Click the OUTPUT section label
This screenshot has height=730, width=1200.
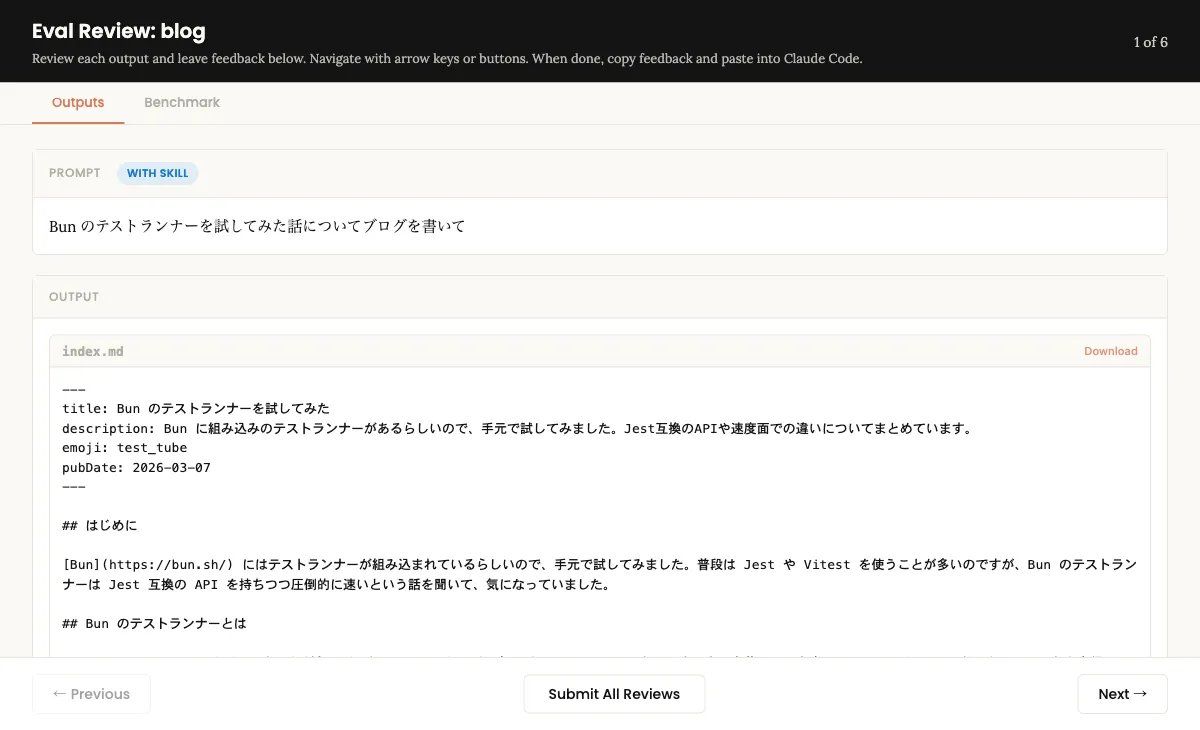74,297
